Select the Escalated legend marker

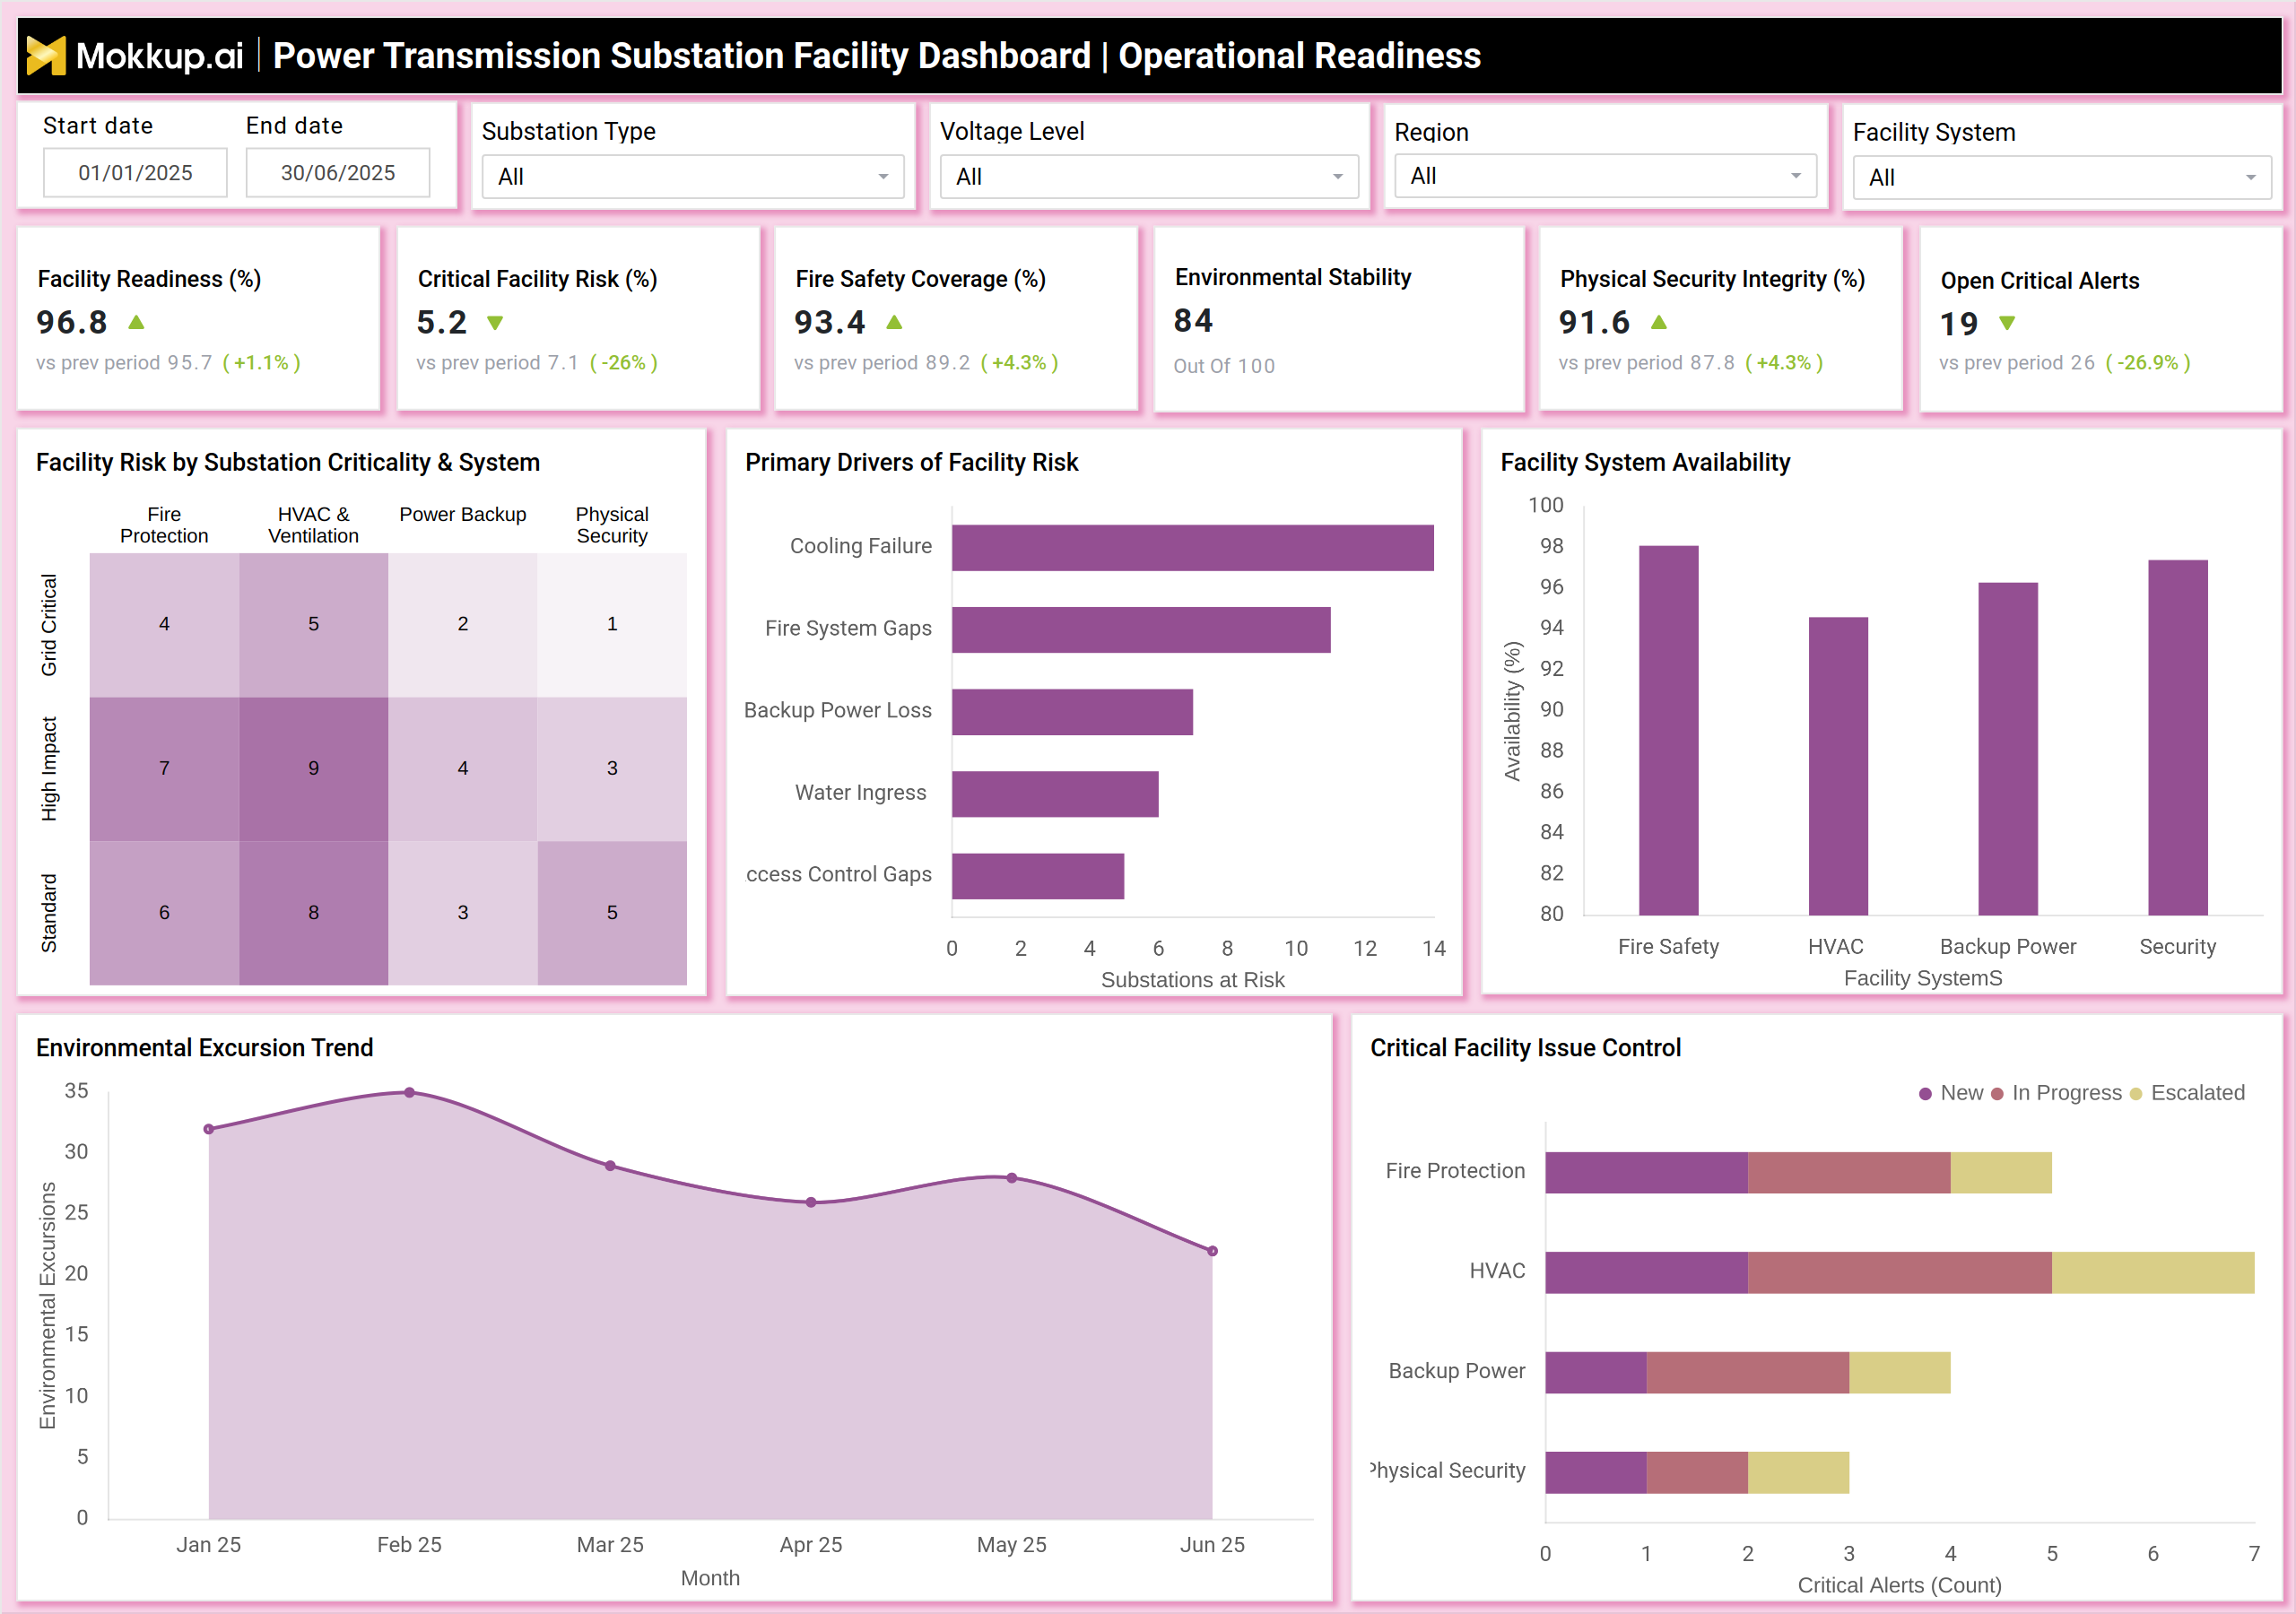[x=2136, y=1093]
